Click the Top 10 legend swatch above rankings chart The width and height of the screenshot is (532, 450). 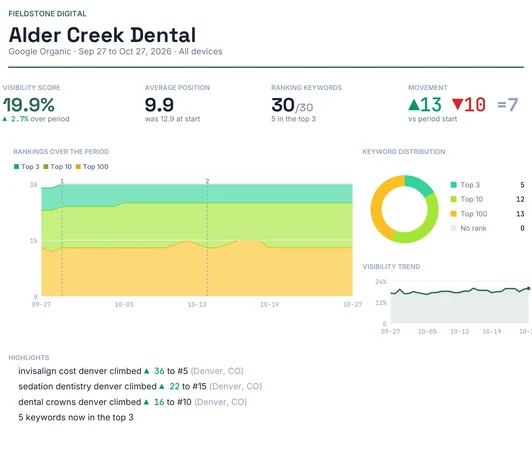coord(46,167)
